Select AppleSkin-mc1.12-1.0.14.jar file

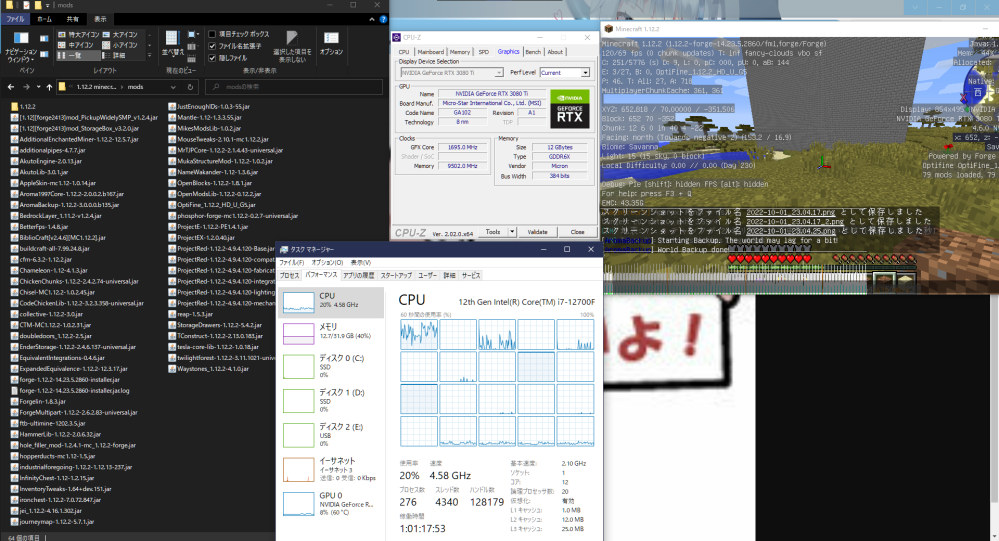[x=54, y=183]
